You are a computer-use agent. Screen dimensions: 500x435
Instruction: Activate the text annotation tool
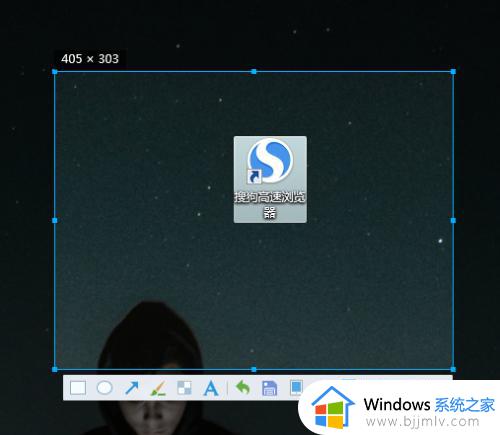(x=211, y=388)
